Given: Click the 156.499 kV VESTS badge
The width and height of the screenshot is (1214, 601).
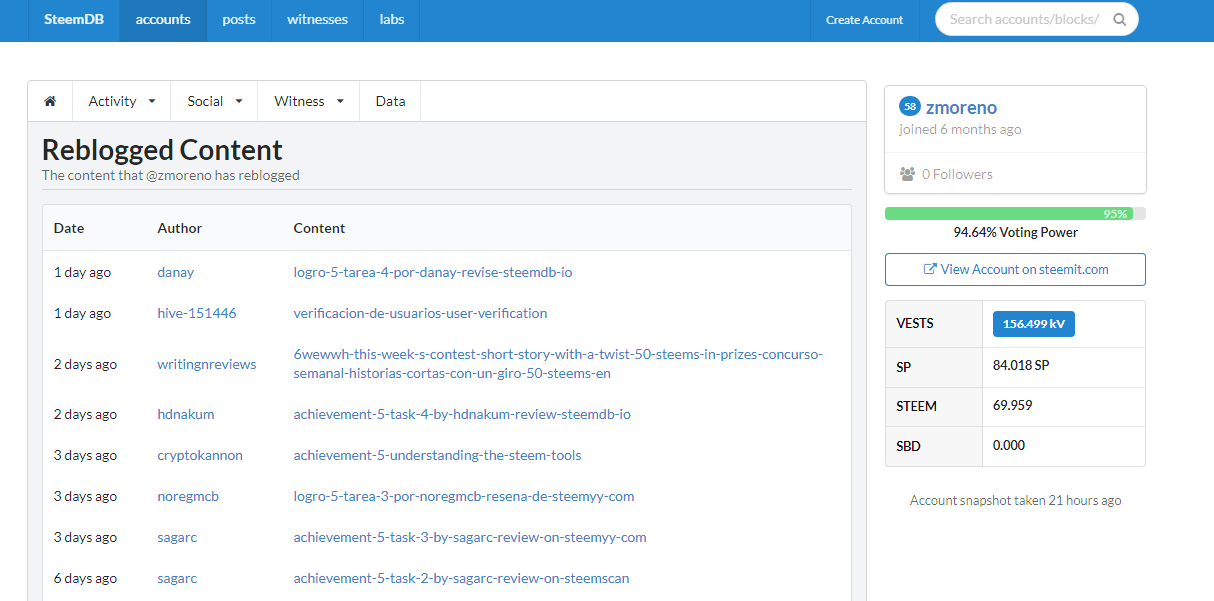Looking at the screenshot, I should click(x=1033, y=324).
